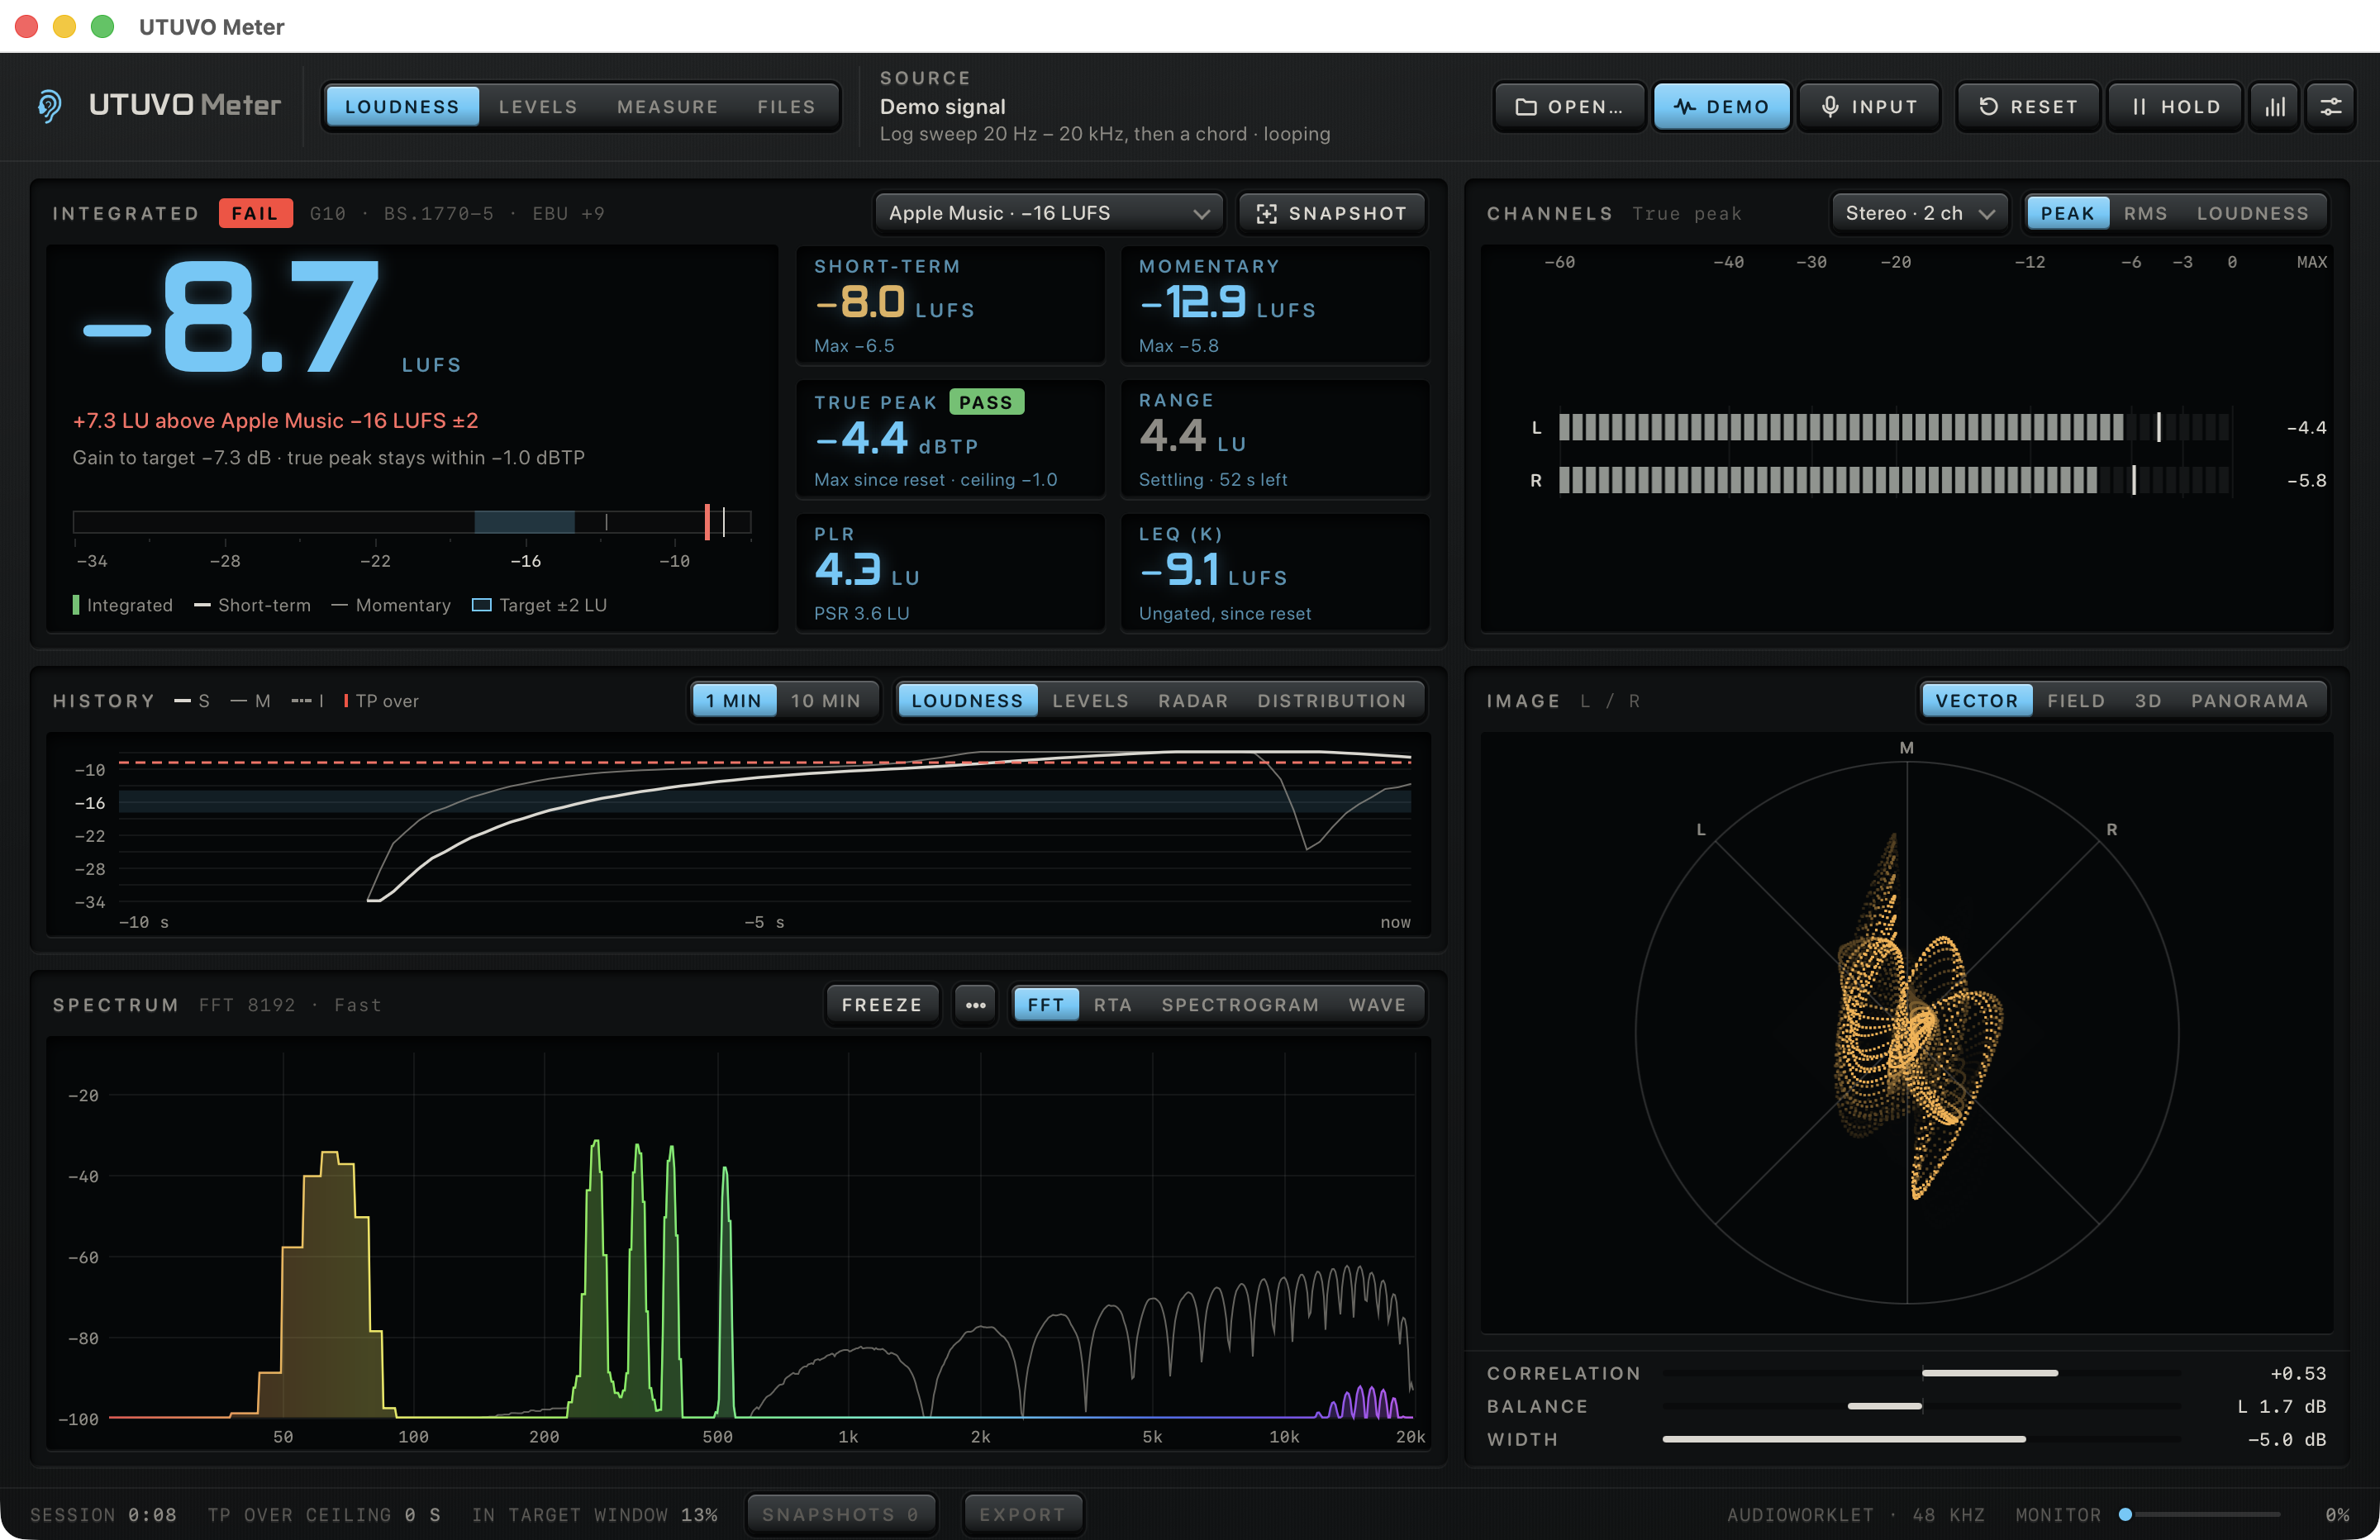2380x1540 pixels.
Task: Click the TP Over Ceiling 0 s status
Action: (x=324, y=1514)
